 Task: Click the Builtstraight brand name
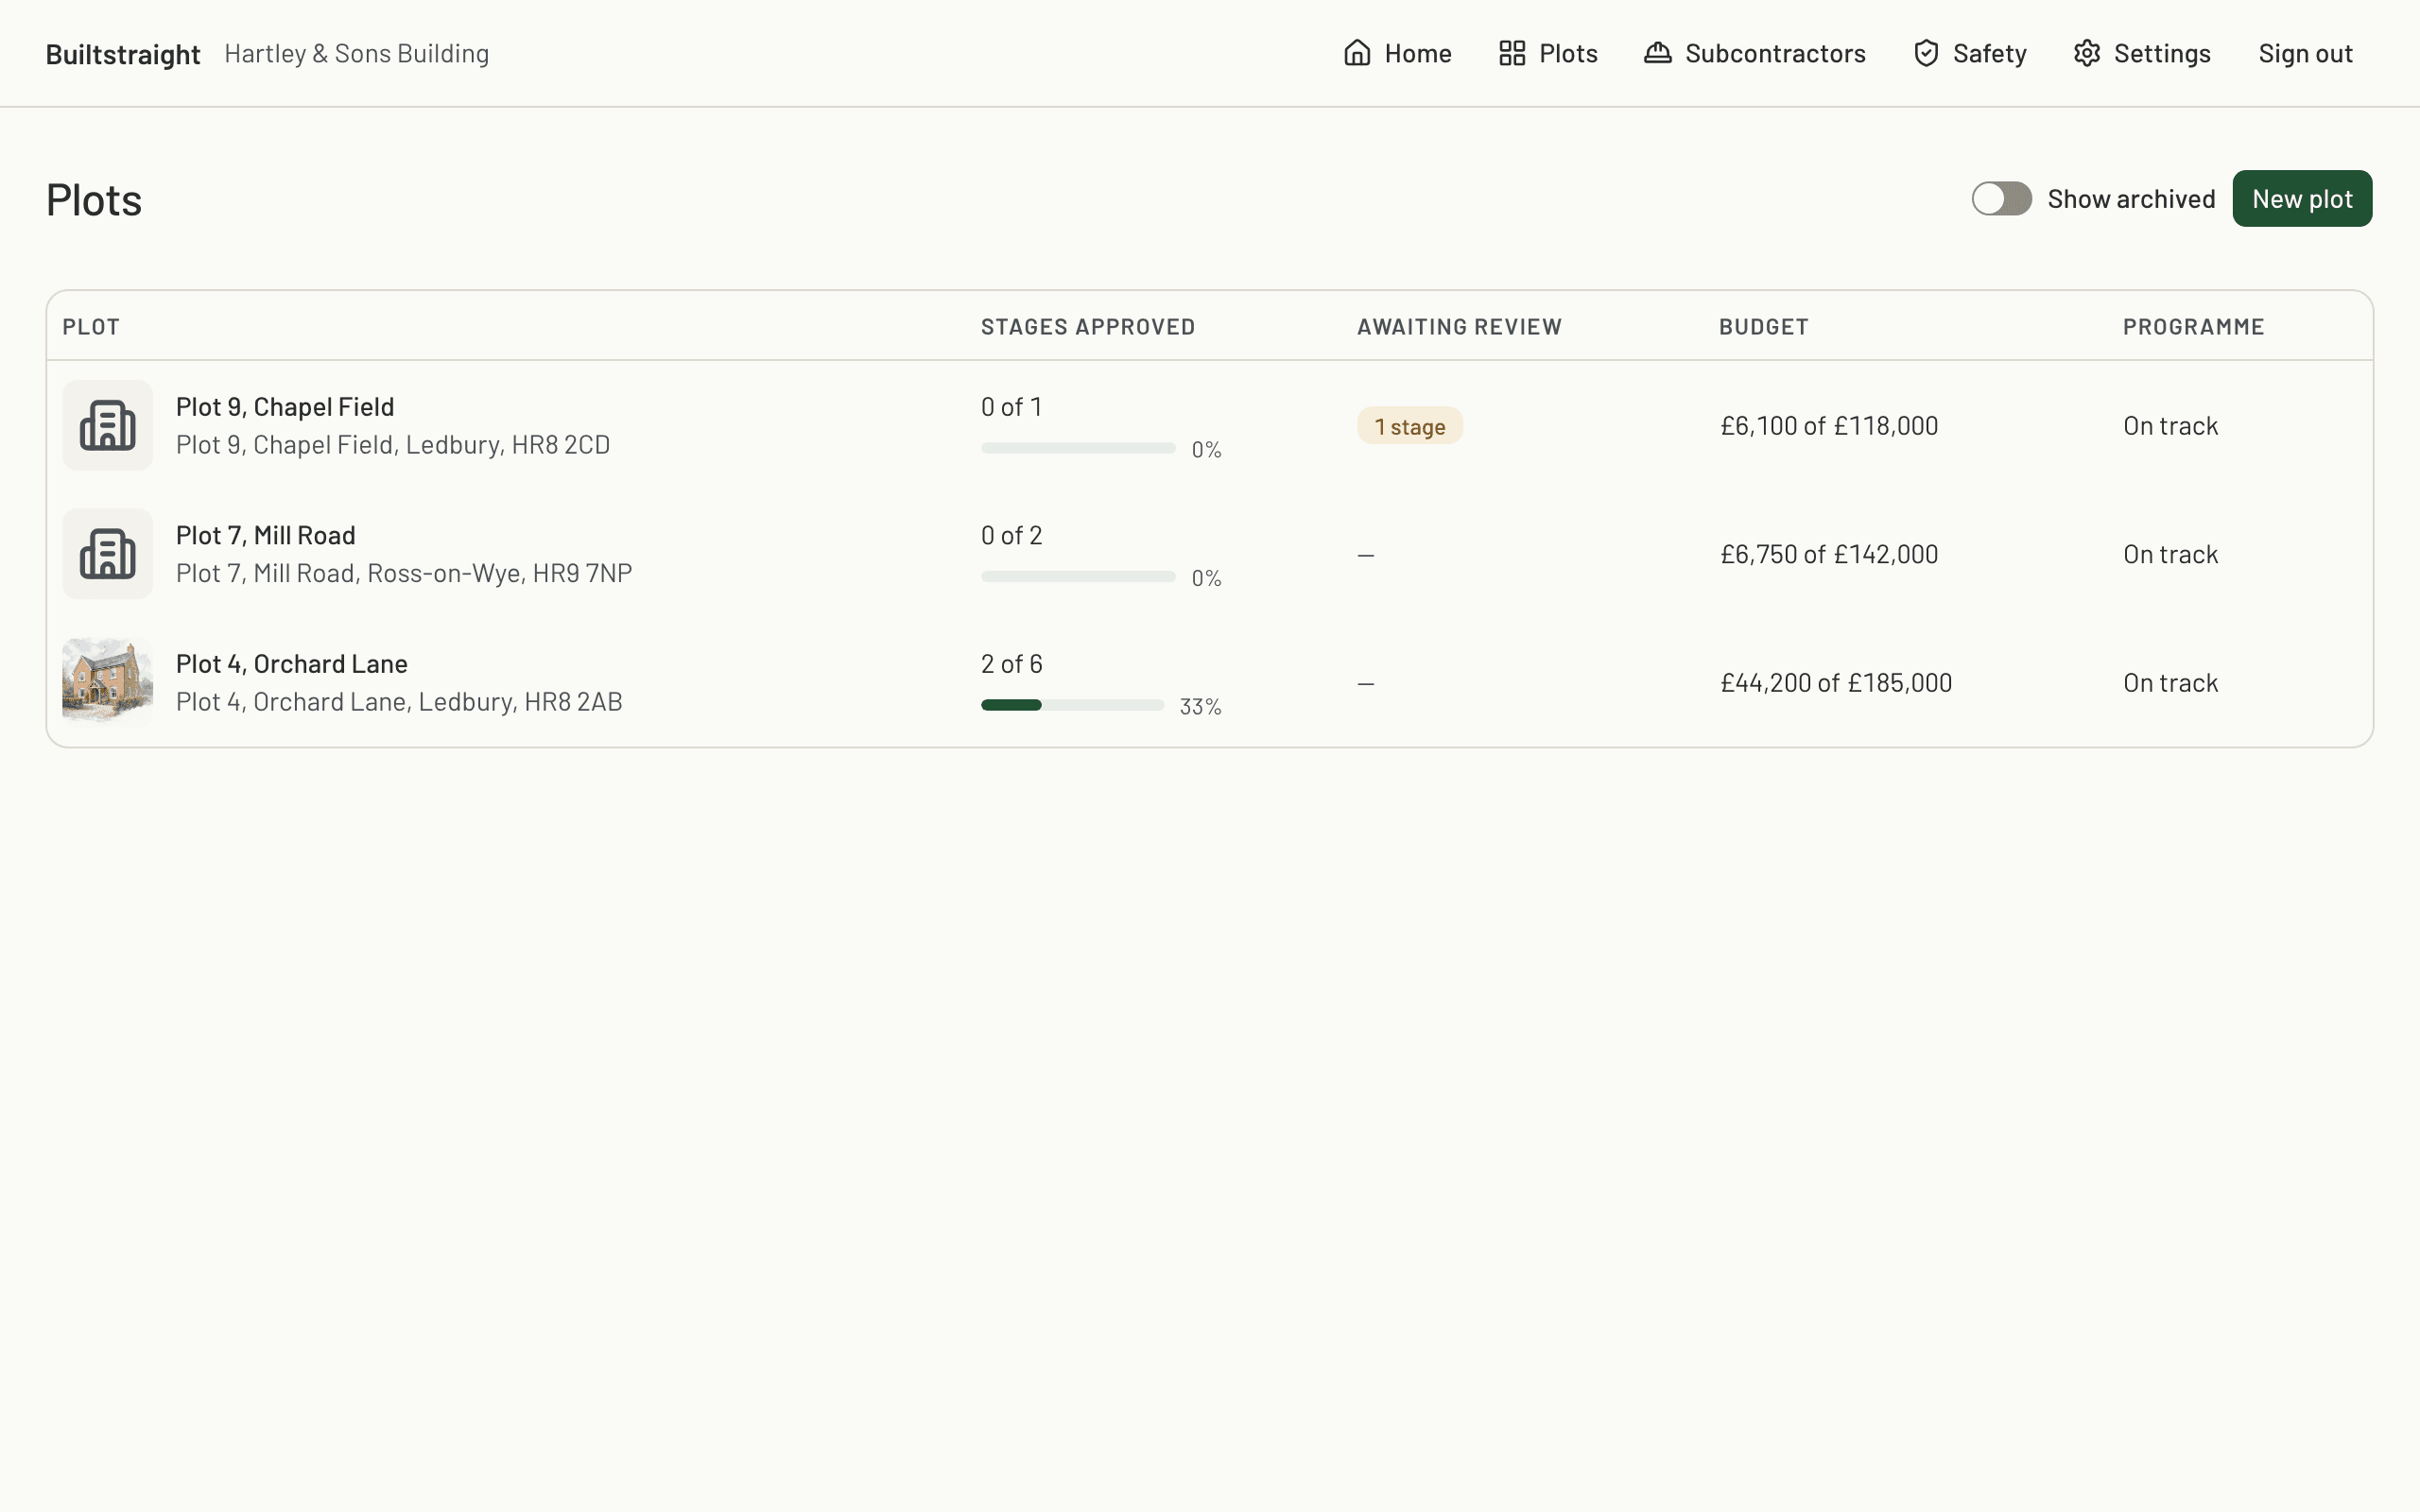[123, 54]
